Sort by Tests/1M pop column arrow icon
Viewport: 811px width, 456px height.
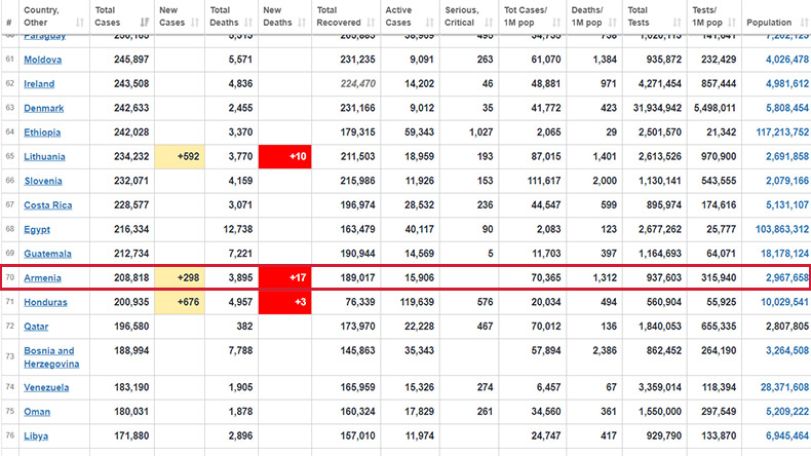pyautogui.click(x=732, y=22)
